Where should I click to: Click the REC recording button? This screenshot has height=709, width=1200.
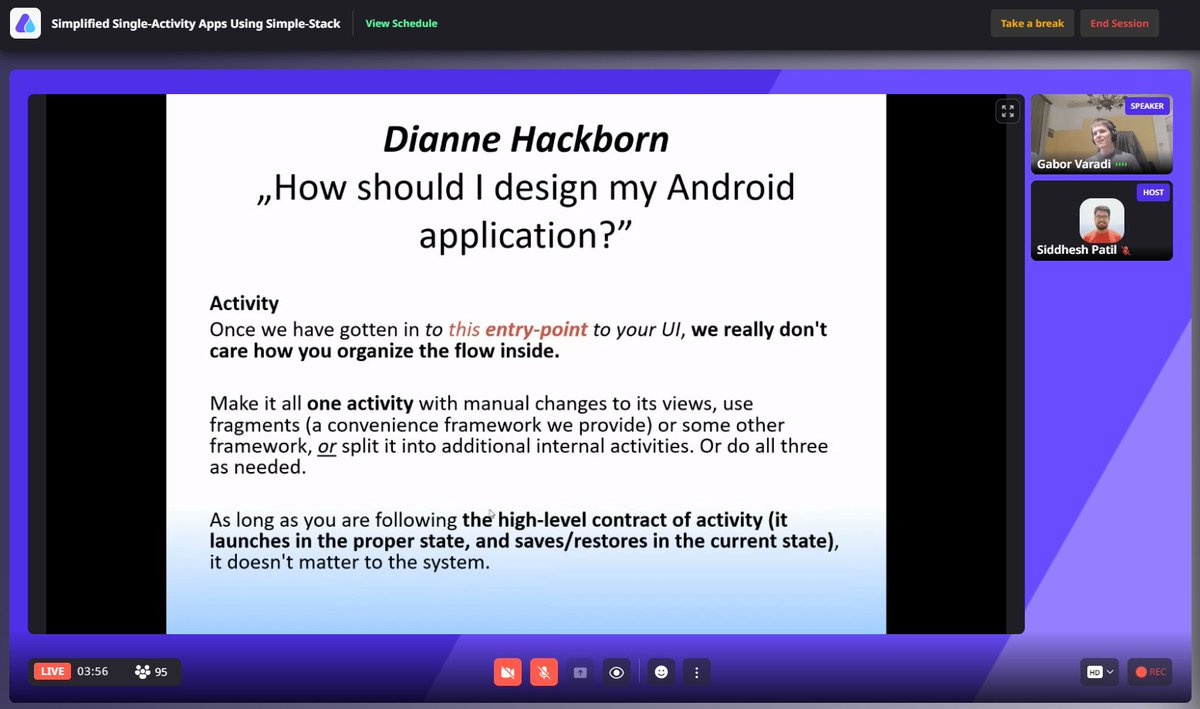click(1150, 672)
